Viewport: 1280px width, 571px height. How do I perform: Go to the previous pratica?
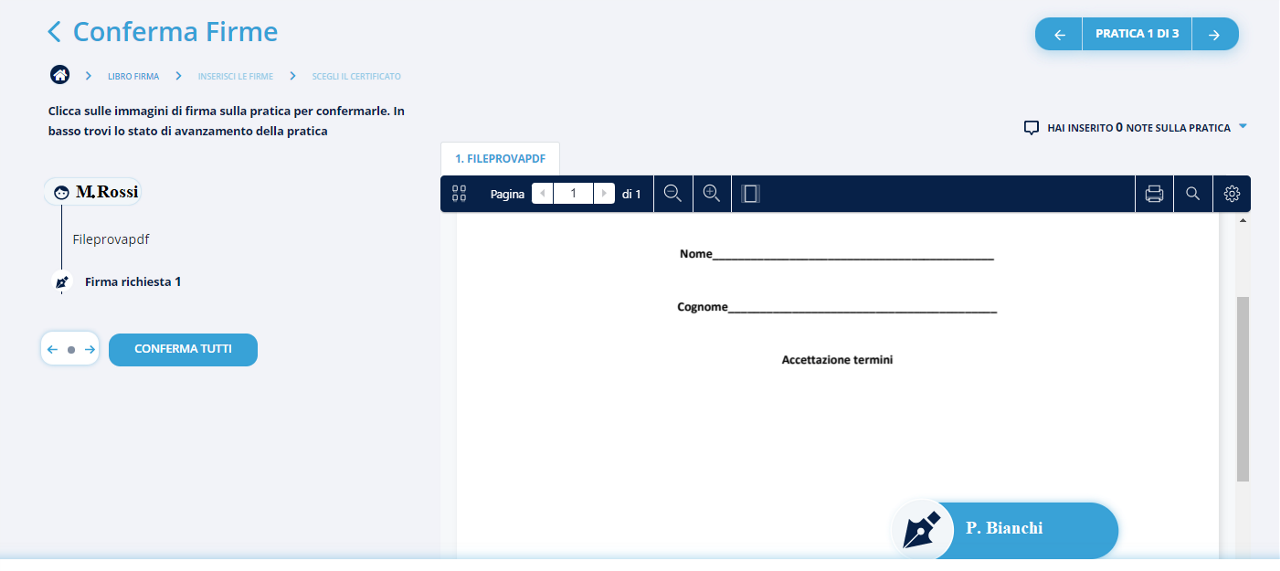coord(1060,34)
